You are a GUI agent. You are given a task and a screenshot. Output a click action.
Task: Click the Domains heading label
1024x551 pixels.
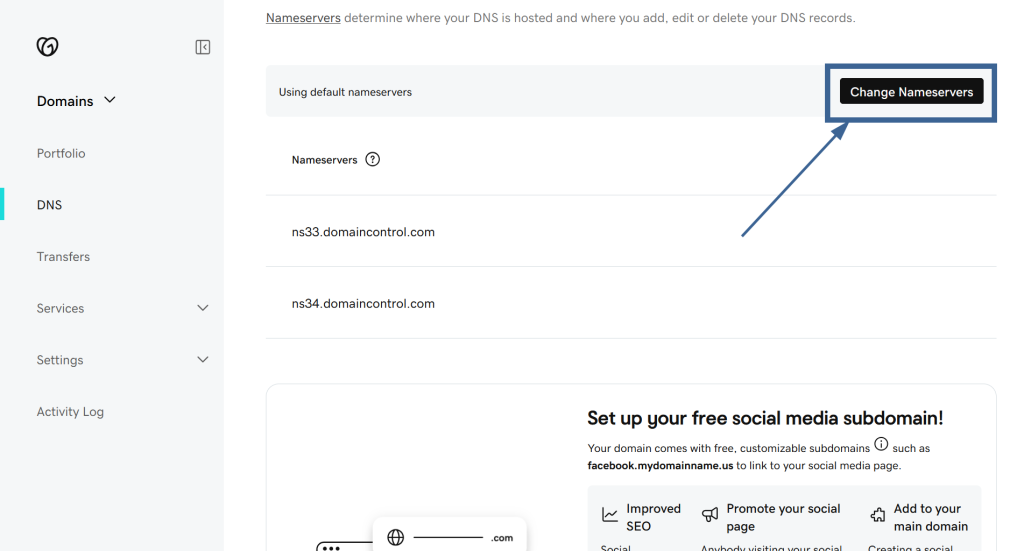tap(65, 101)
